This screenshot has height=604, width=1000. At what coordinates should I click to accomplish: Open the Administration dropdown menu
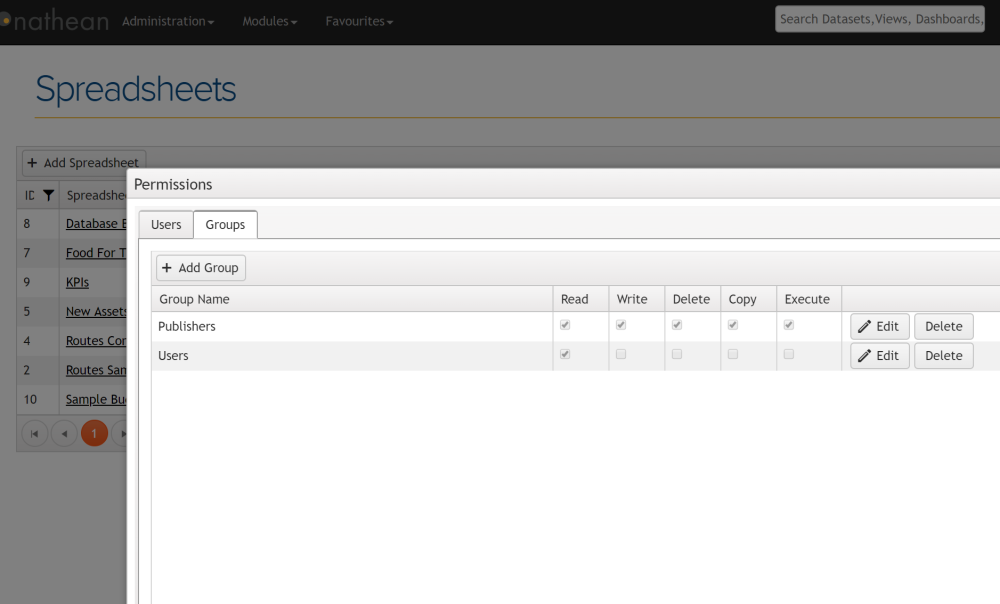tap(167, 20)
